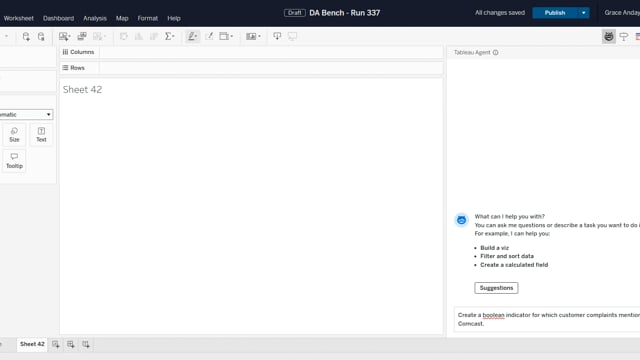Image resolution: width=640 pixels, height=360 pixels.
Task: Toggle the highlight pen toolbar icon
Action: pyautogui.click(x=192, y=36)
